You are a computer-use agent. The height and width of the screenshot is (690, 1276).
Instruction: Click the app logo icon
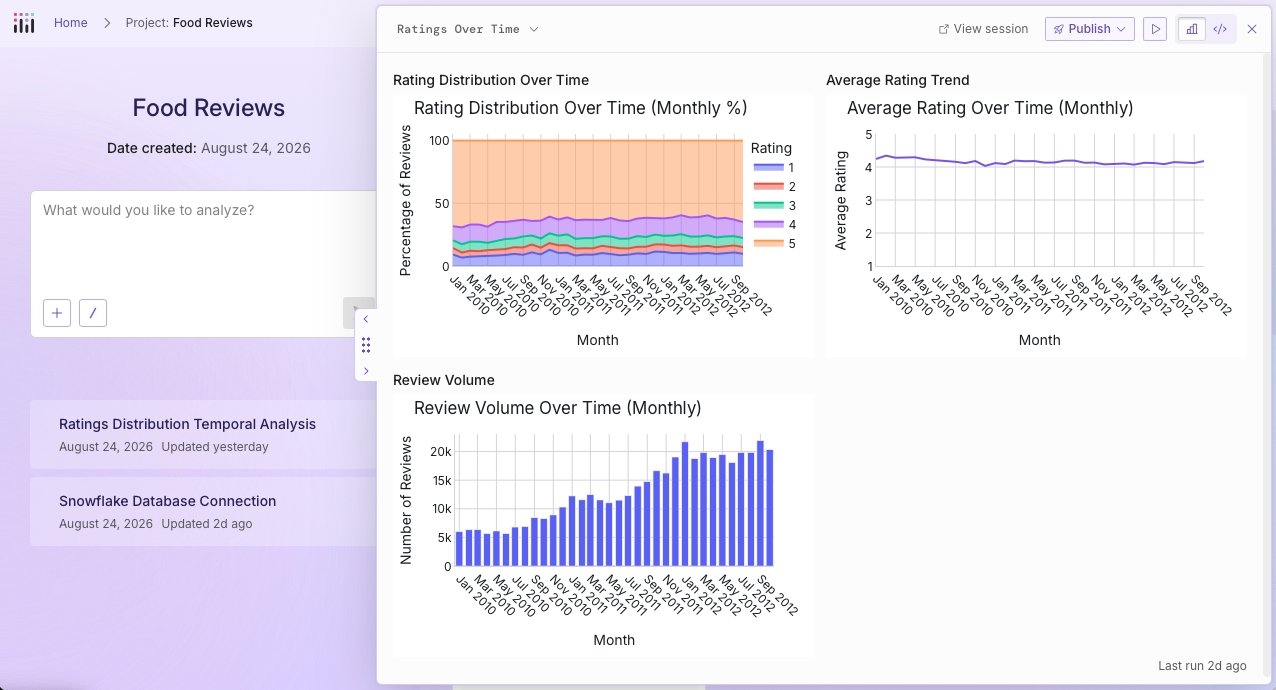[x=24, y=23]
